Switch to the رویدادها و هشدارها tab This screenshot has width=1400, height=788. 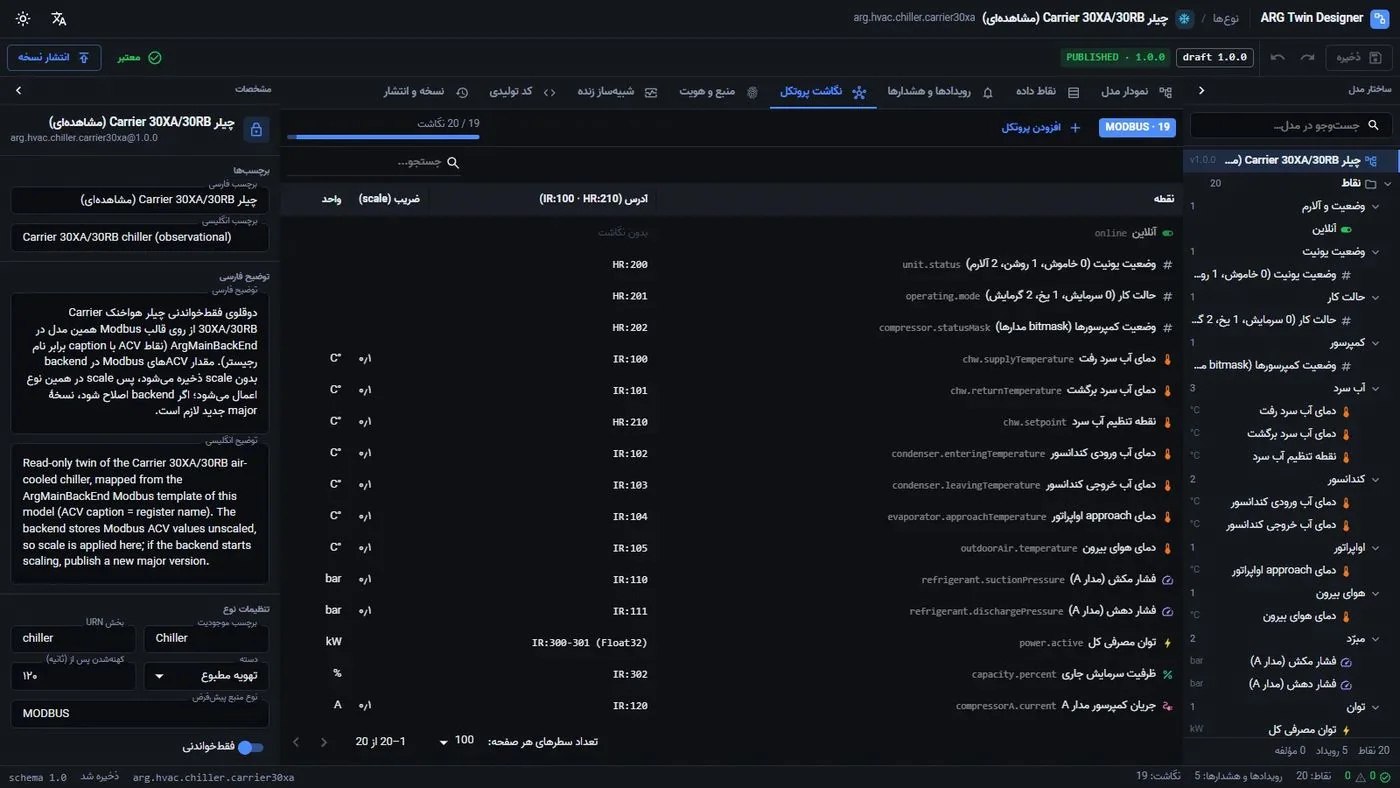tap(940, 92)
